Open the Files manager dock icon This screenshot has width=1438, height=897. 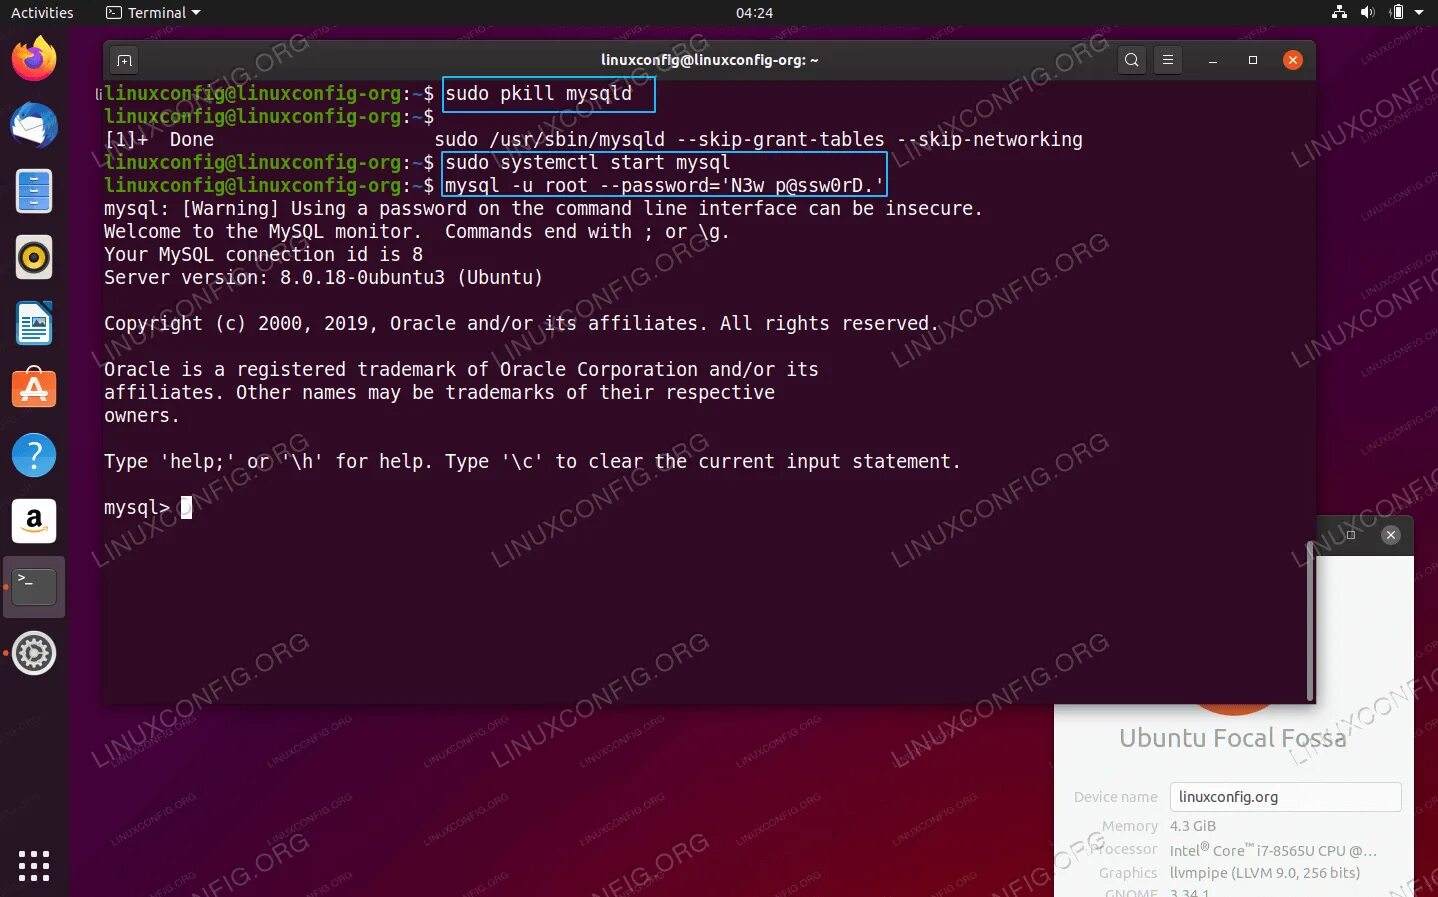click(34, 191)
